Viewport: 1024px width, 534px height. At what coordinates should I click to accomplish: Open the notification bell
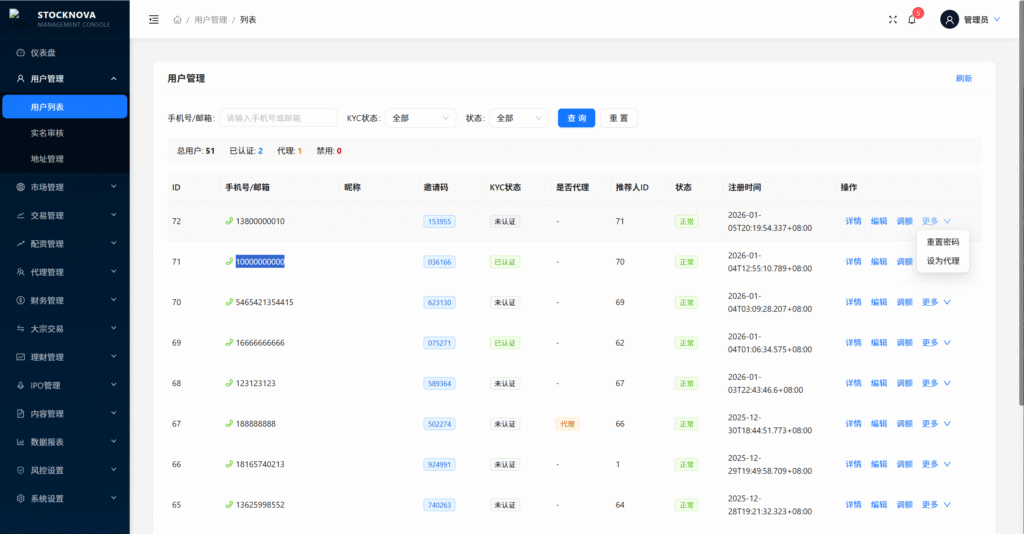[912, 20]
